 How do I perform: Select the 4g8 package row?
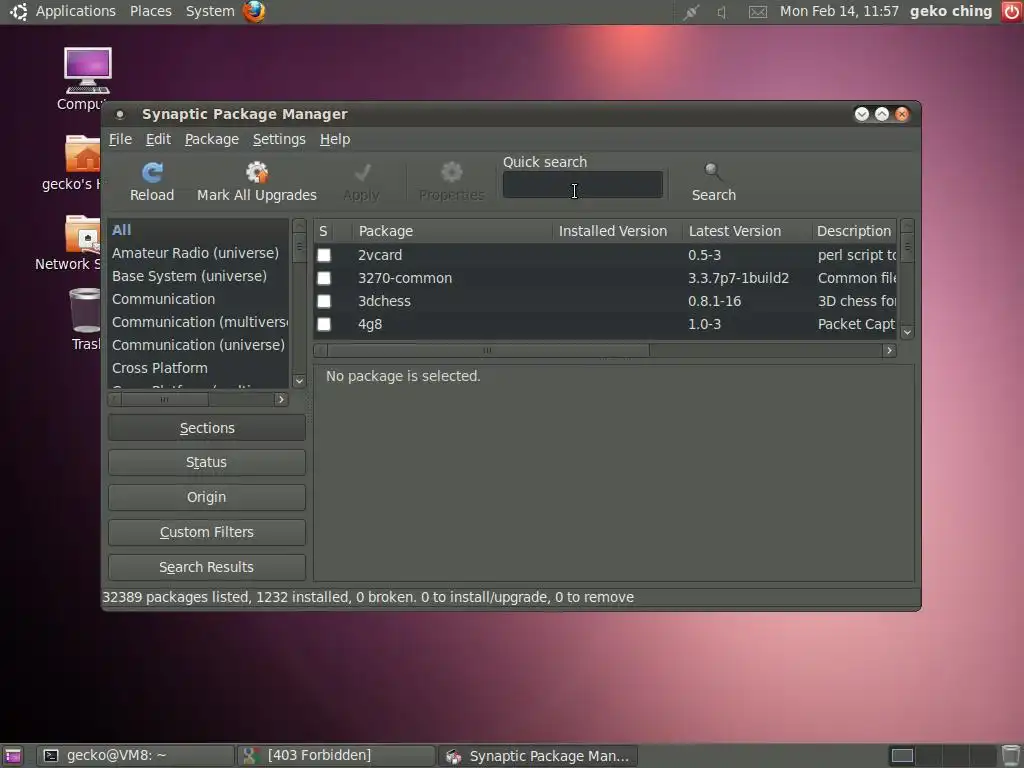[605, 324]
